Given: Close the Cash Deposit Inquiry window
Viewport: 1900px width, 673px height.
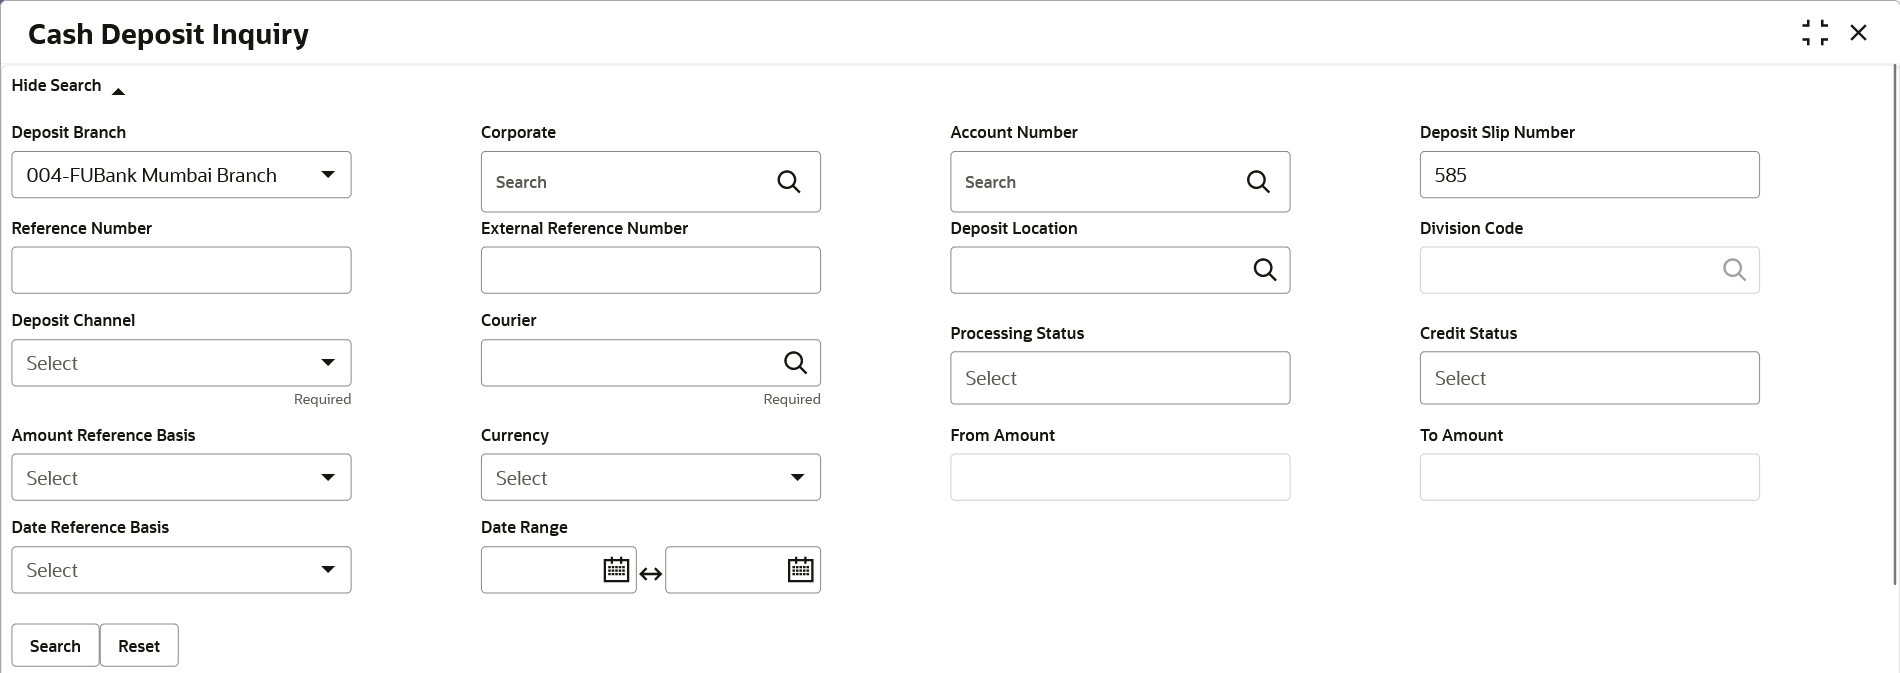Looking at the screenshot, I should [x=1858, y=33].
